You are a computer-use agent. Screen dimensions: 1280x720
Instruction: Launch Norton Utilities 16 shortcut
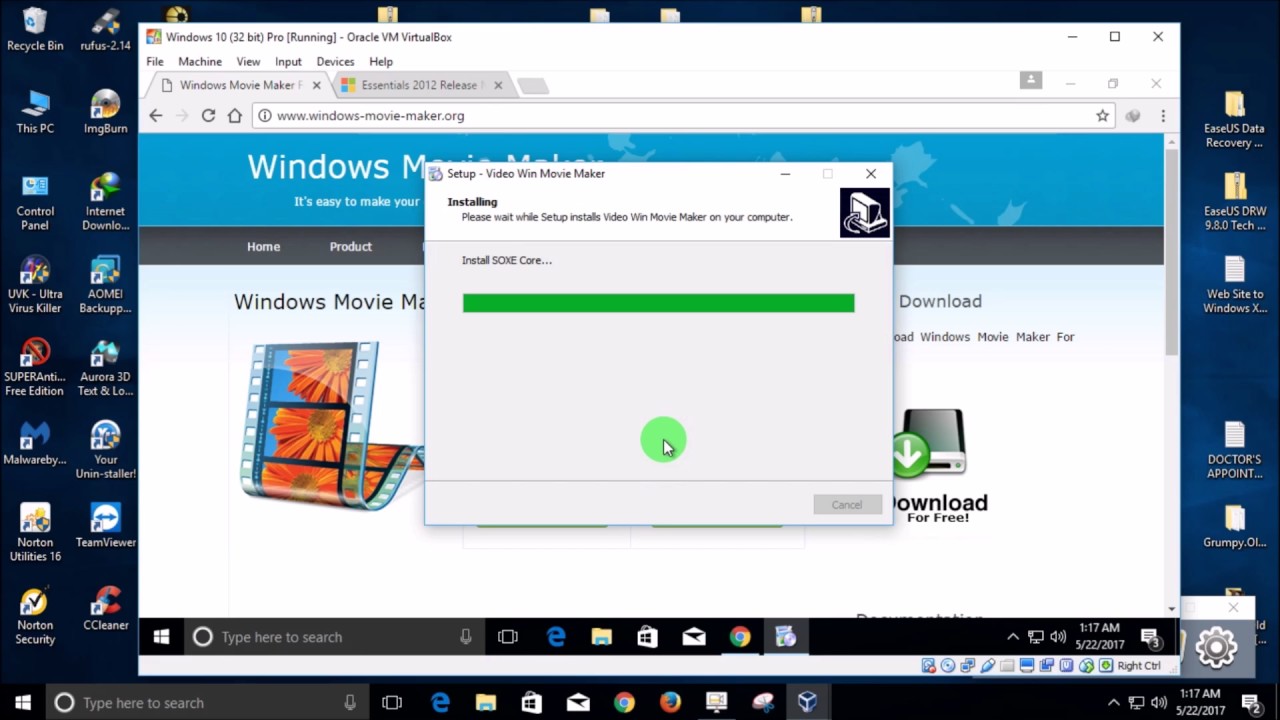point(34,533)
